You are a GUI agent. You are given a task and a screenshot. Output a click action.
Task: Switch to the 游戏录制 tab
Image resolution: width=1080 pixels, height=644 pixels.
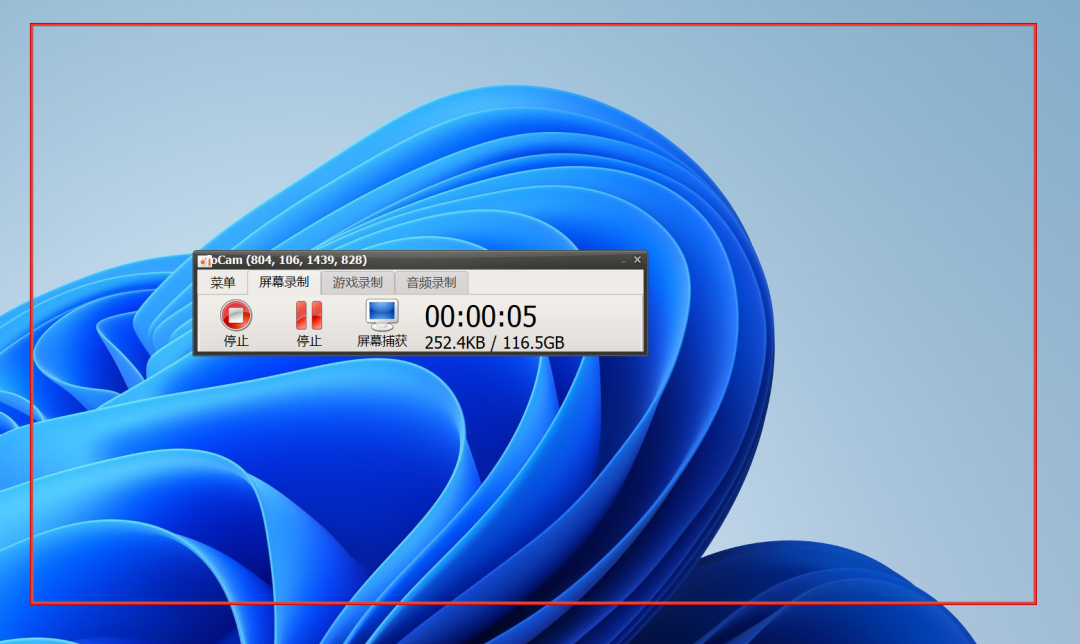(x=358, y=283)
